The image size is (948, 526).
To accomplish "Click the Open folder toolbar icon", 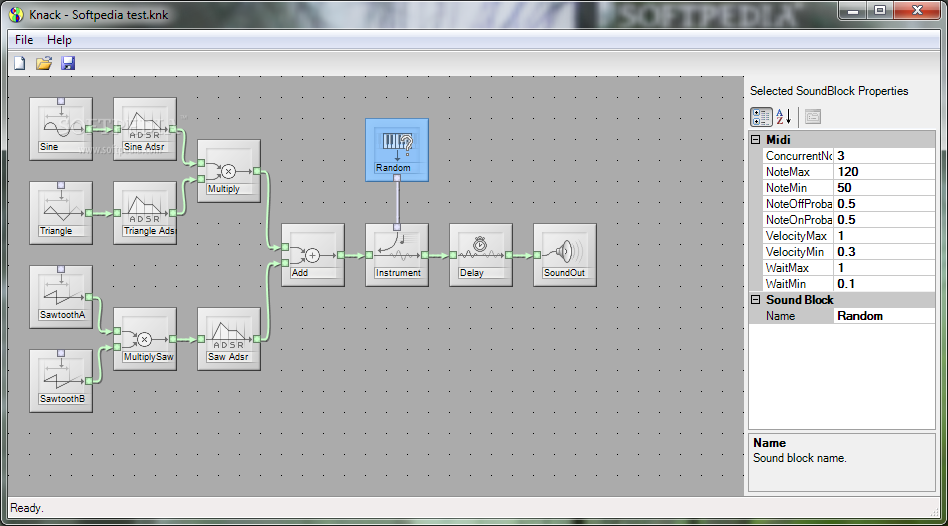I will click(x=44, y=63).
